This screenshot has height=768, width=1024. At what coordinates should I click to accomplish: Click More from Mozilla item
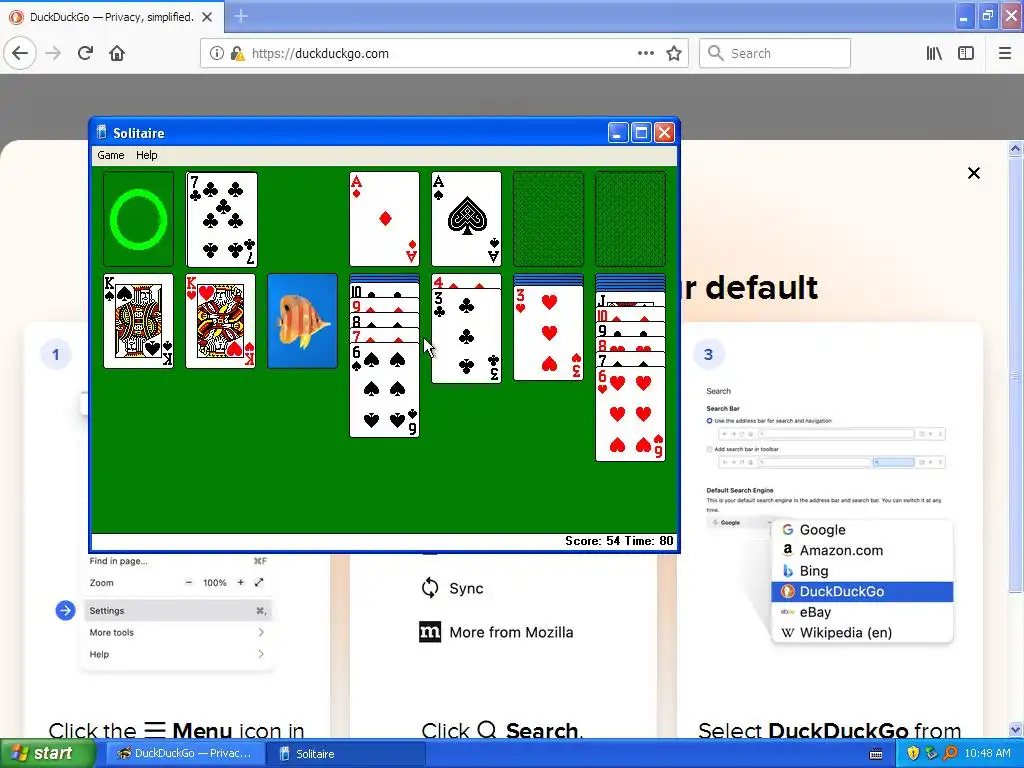click(x=496, y=632)
